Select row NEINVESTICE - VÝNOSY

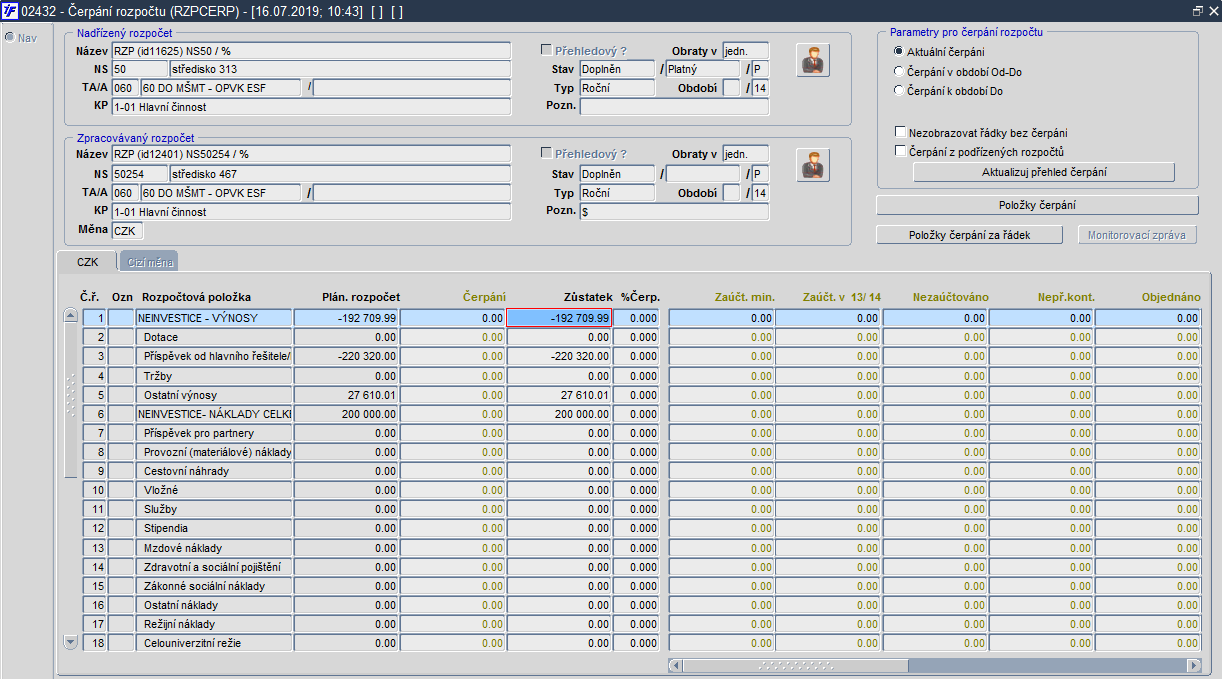pos(214,318)
